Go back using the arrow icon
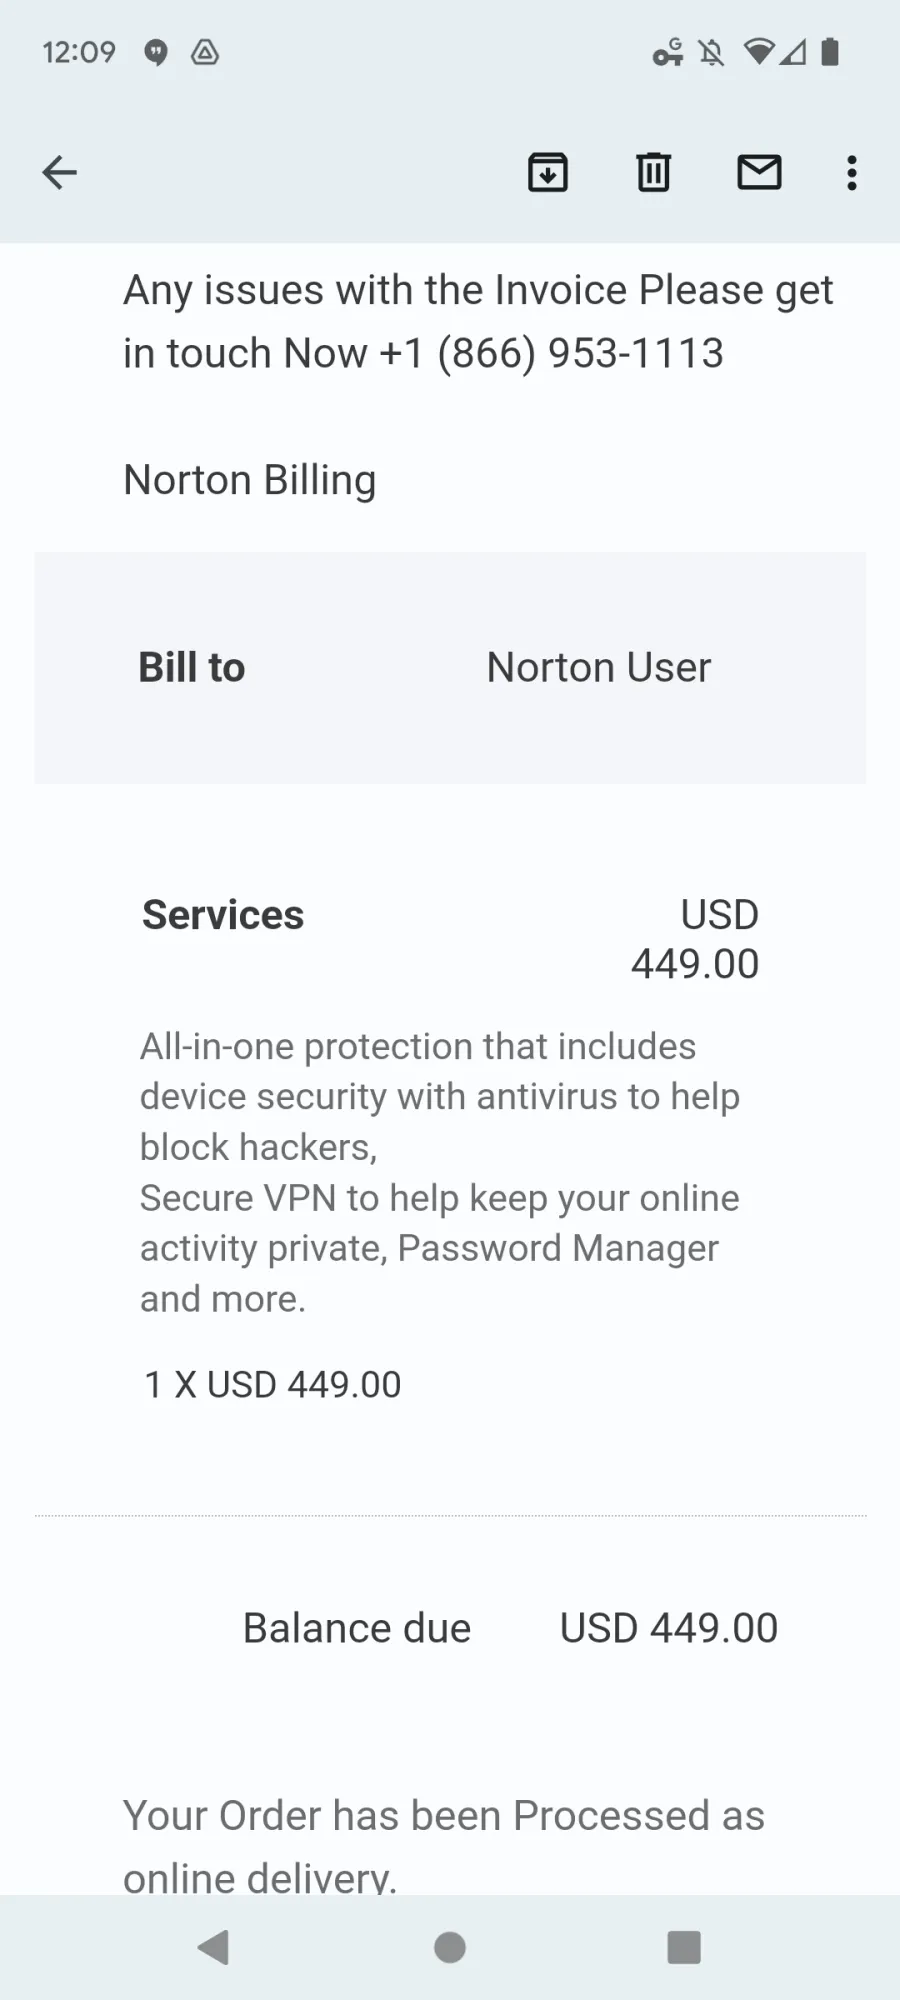The height and width of the screenshot is (2000, 900). coord(59,173)
